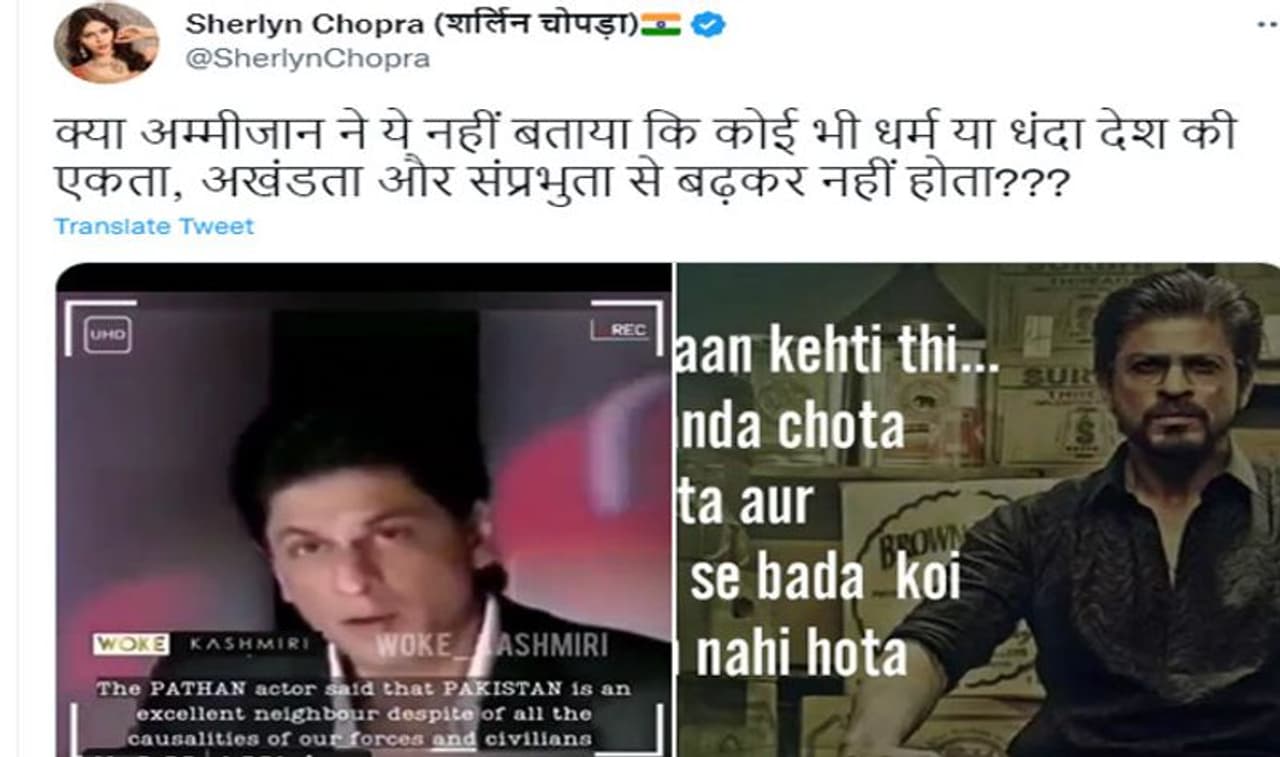Click the PATHAN actor caption text
Screen dimensions: 1280x757
pyautogui.click(x=358, y=714)
